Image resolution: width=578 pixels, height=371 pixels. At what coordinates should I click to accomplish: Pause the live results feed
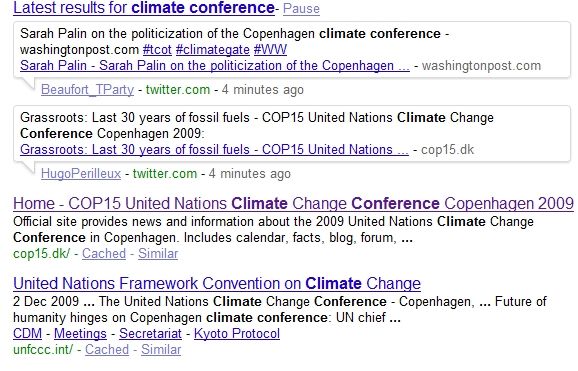tap(301, 8)
